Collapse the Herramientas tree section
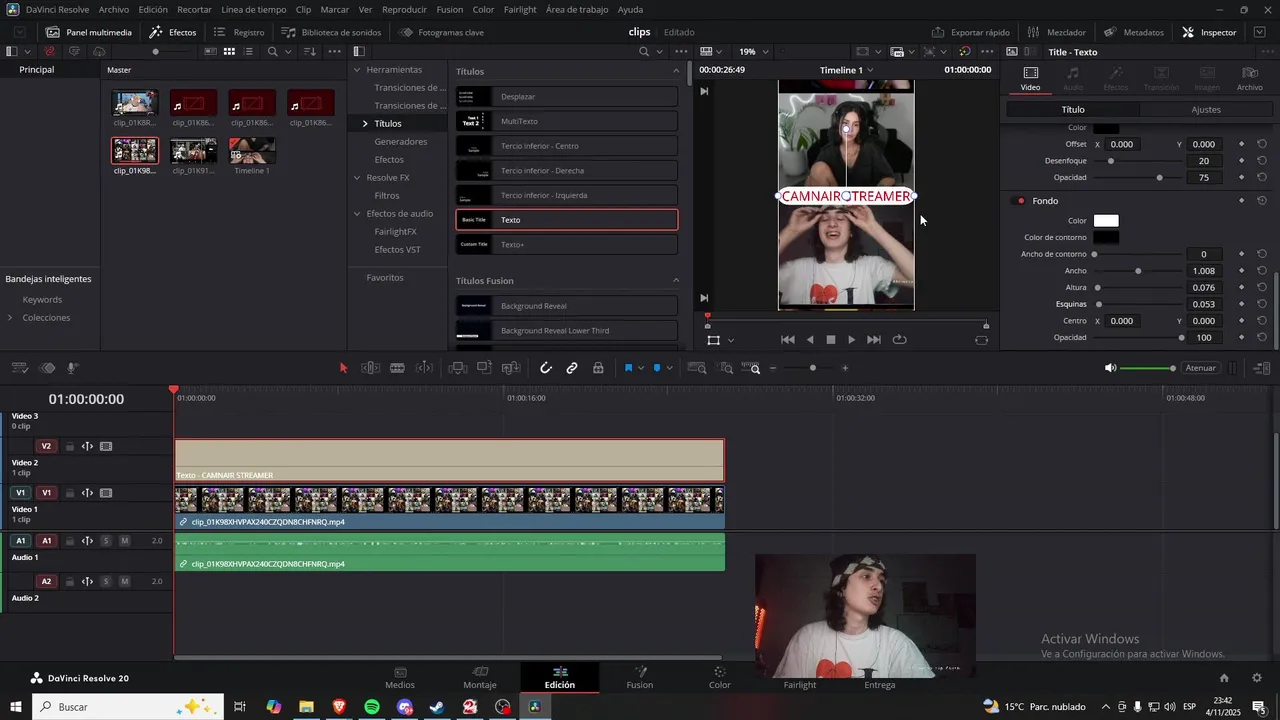The width and height of the screenshot is (1280, 720). click(357, 70)
